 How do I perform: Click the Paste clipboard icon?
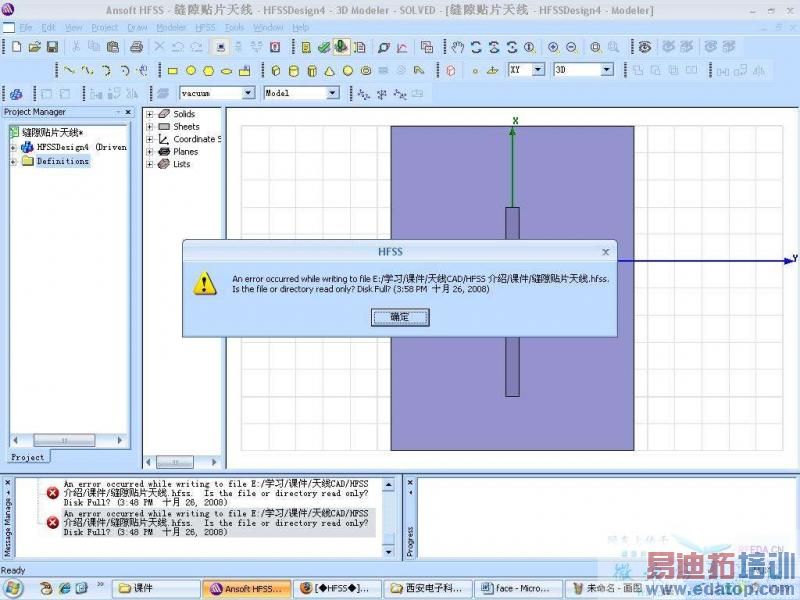click(x=113, y=47)
